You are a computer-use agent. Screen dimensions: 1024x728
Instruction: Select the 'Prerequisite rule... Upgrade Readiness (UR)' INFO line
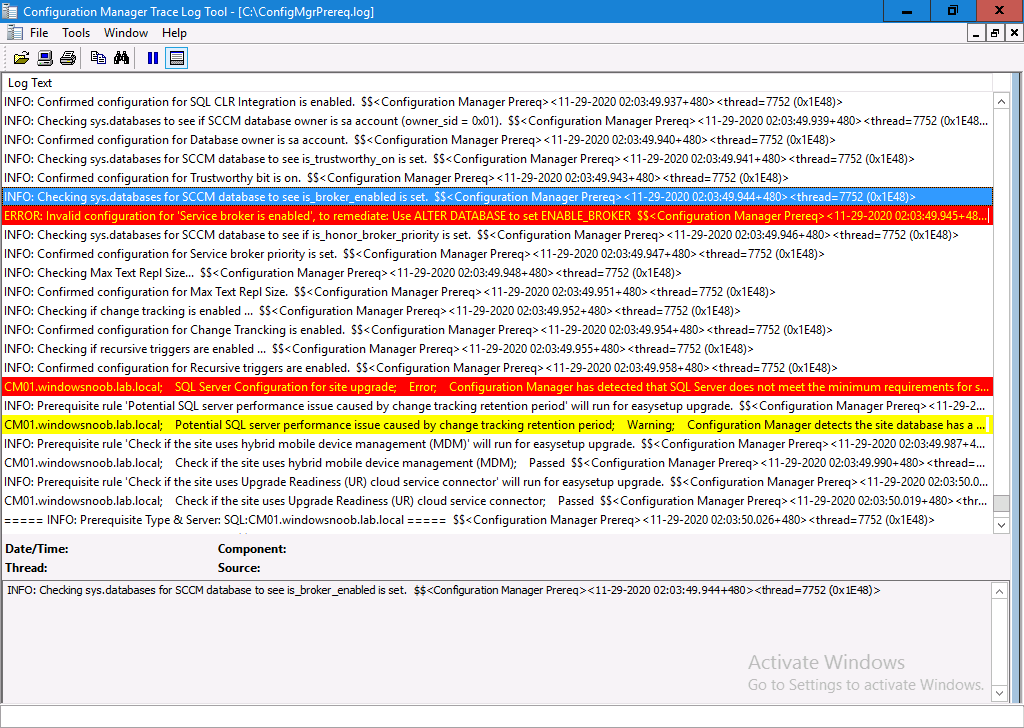(497, 482)
